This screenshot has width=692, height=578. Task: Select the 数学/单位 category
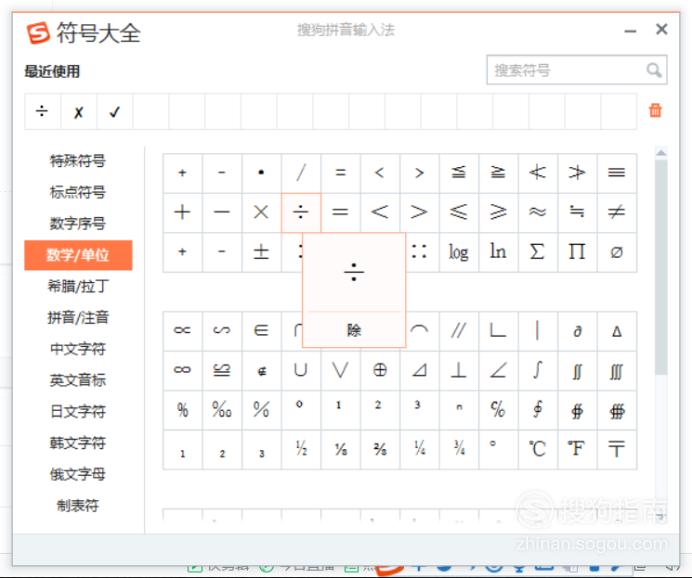(x=78, y=255)
